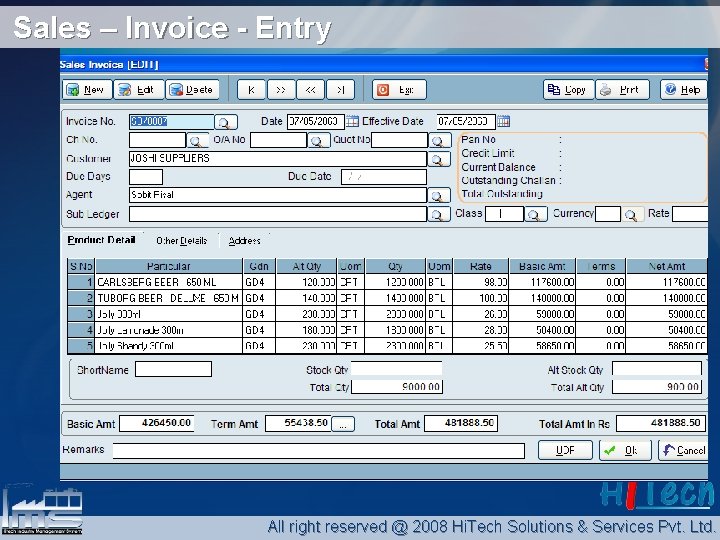Image resolution: width=720 pixels, height=540 pixels.
Task: Open the Effective Date calendar picker
Action: [504, 121]
